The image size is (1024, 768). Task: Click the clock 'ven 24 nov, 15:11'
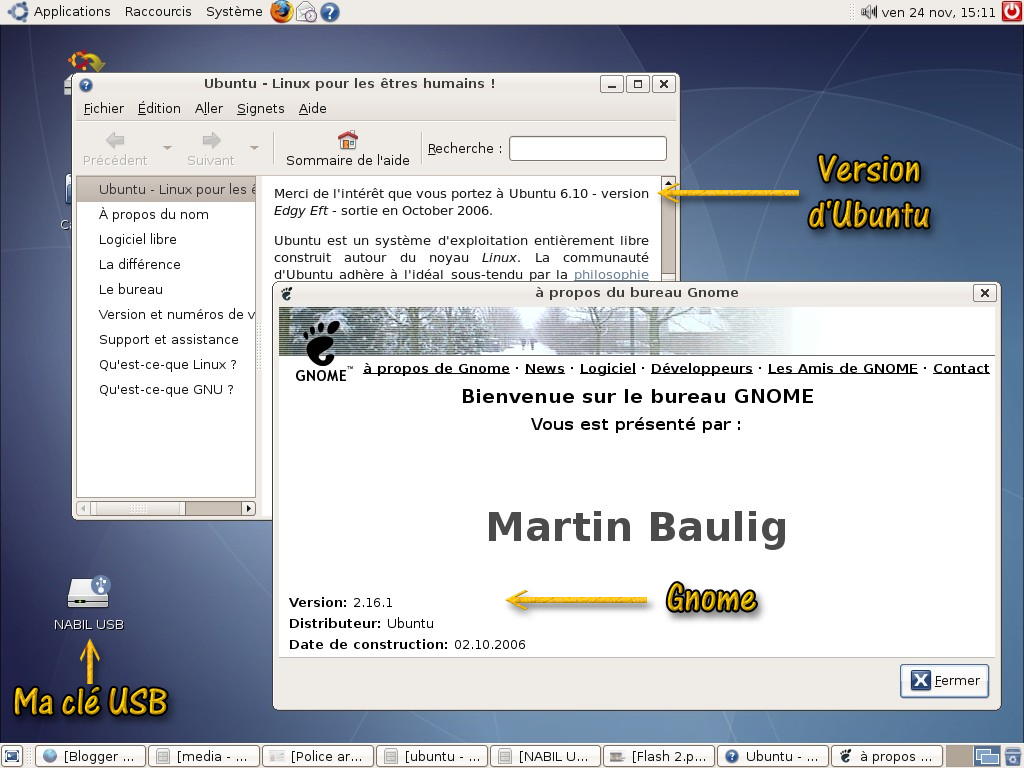[938, 12]
